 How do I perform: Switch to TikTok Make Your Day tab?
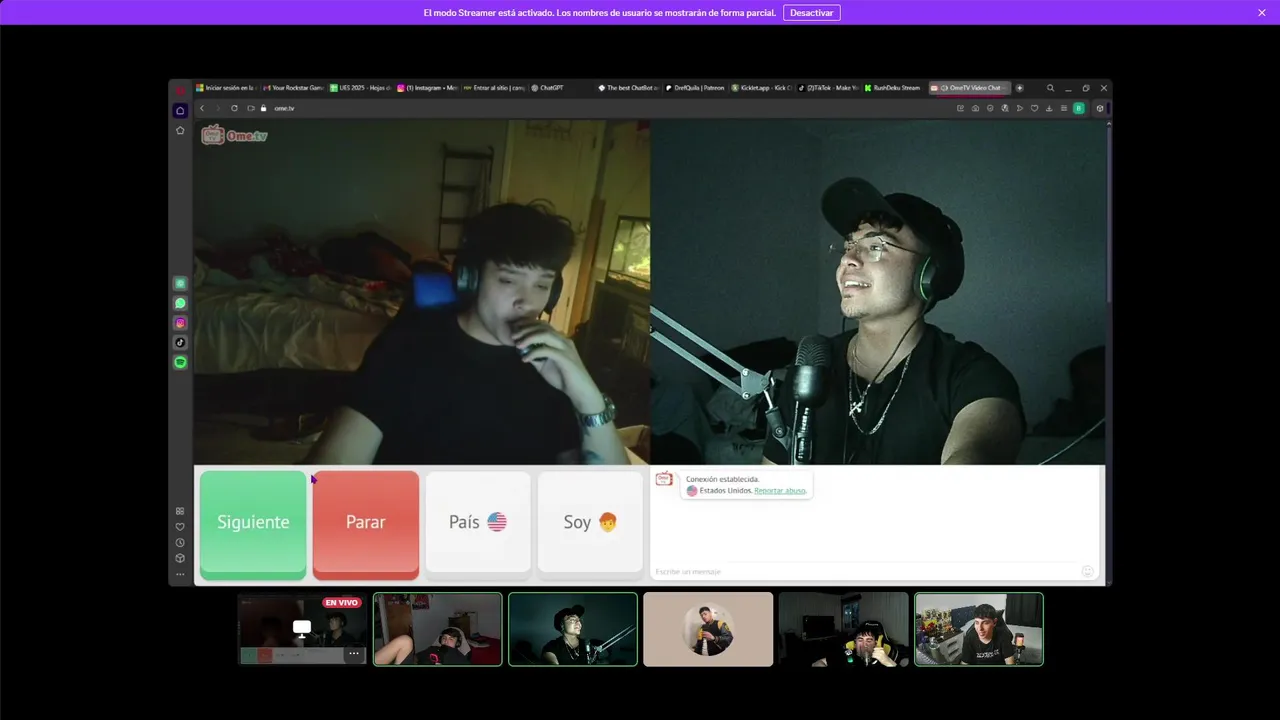[828, 88]
